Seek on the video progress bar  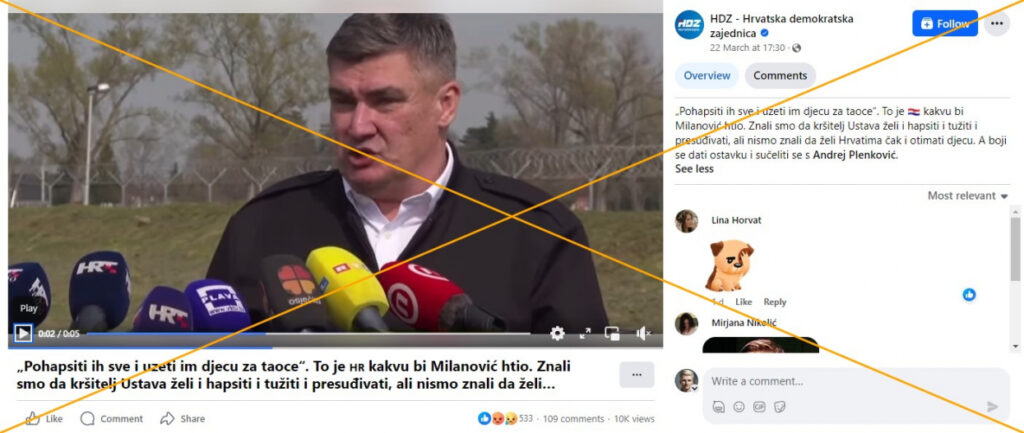click(308, 334)
